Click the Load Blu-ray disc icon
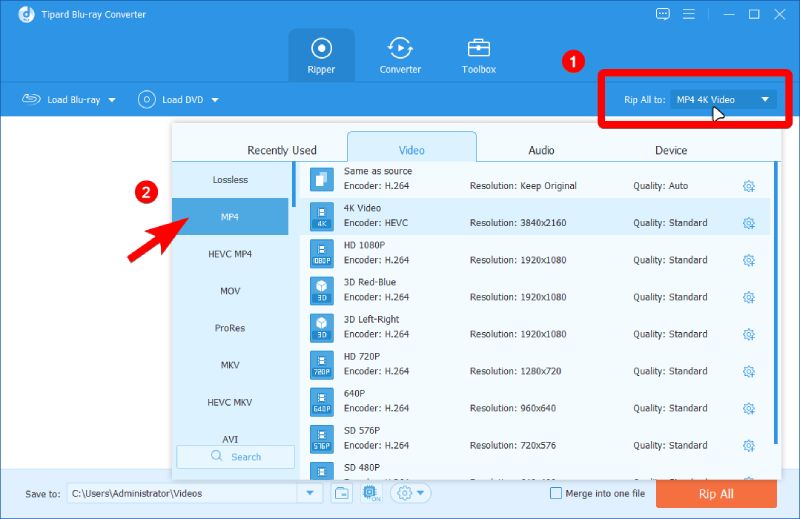The height and width of the screenshot is (519, 800). pos(31,99)
